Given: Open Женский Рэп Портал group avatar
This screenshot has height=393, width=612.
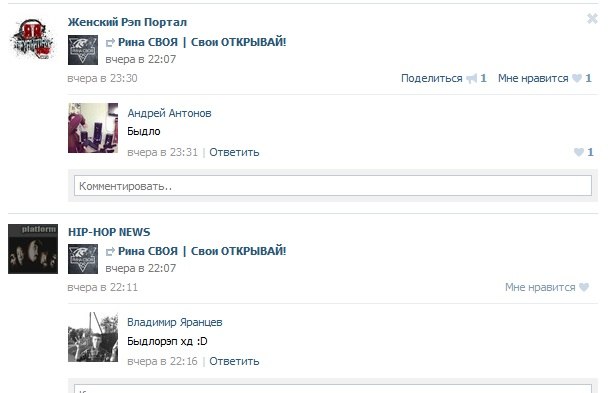Looking at the screenshot, I should (33, 39).
